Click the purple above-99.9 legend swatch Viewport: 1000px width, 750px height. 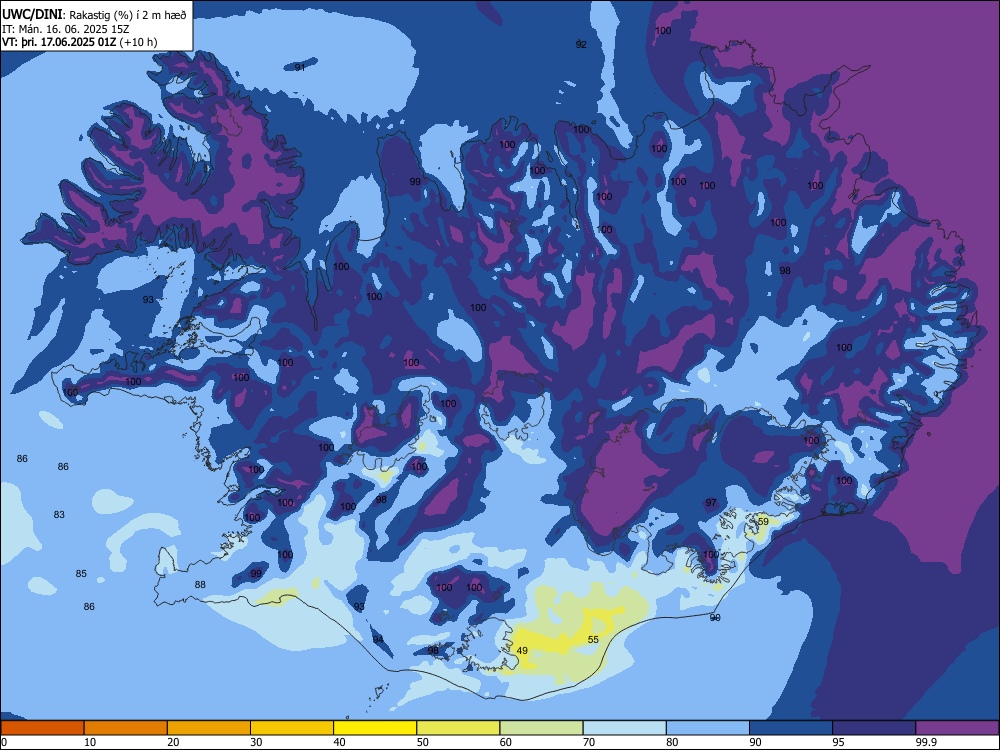pos(957,728)
